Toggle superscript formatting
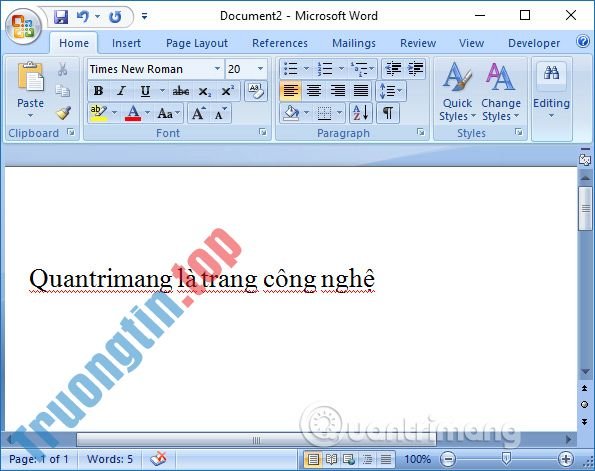This screenshot has width=595, height=471. (227, 91)
